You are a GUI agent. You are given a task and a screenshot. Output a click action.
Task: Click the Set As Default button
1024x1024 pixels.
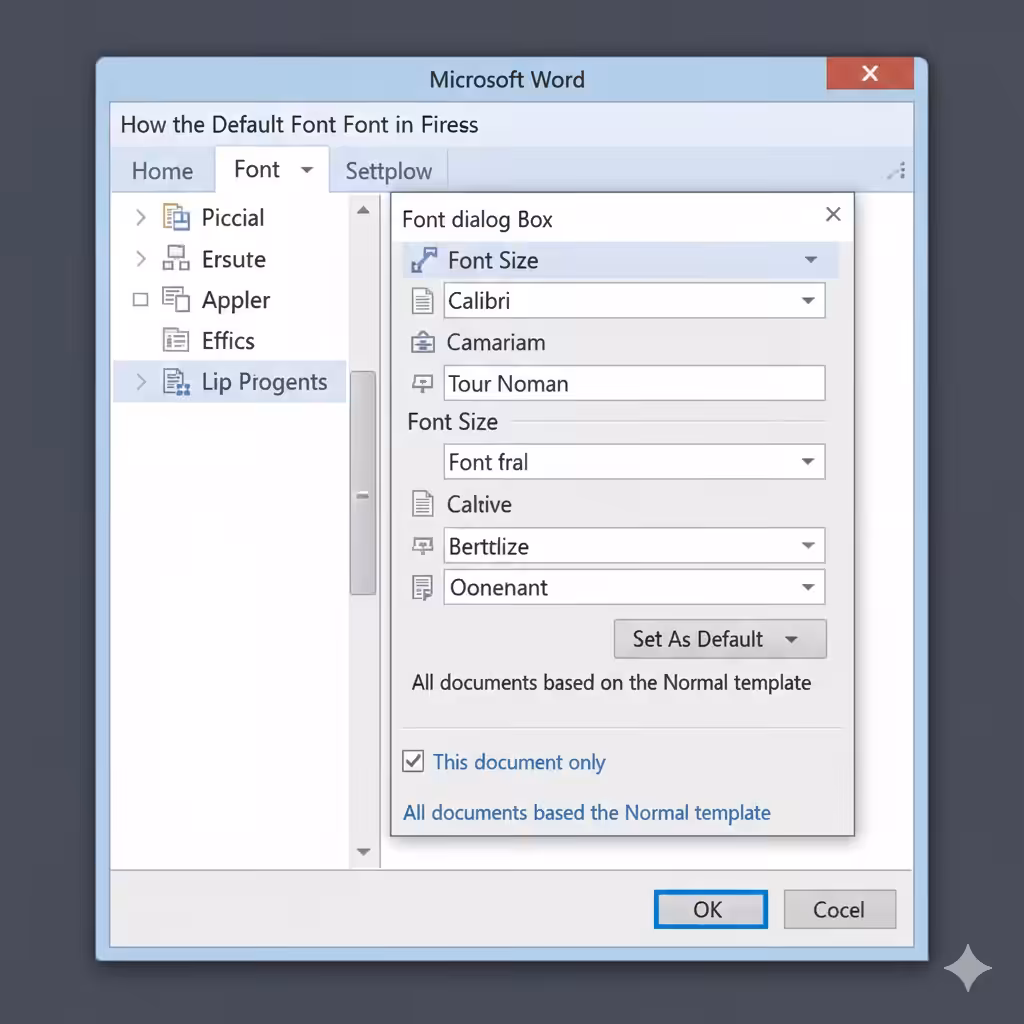[720, 639]
